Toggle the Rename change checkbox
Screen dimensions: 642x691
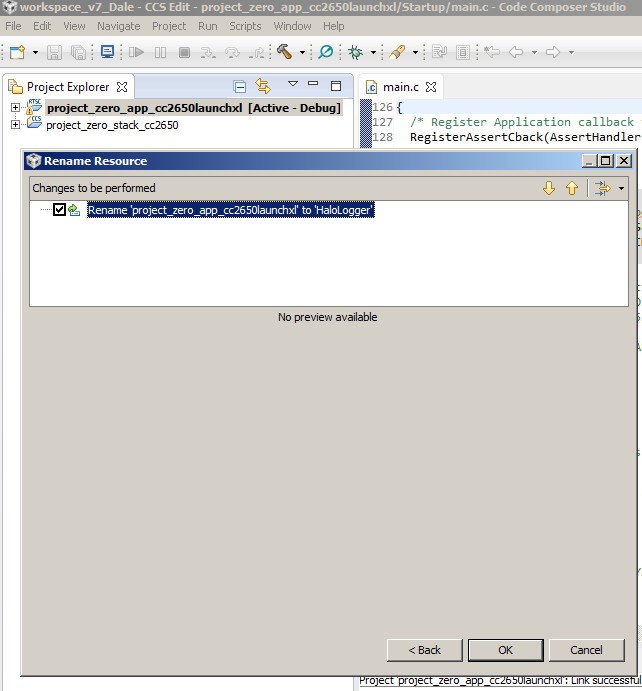[x=59, y=209]
